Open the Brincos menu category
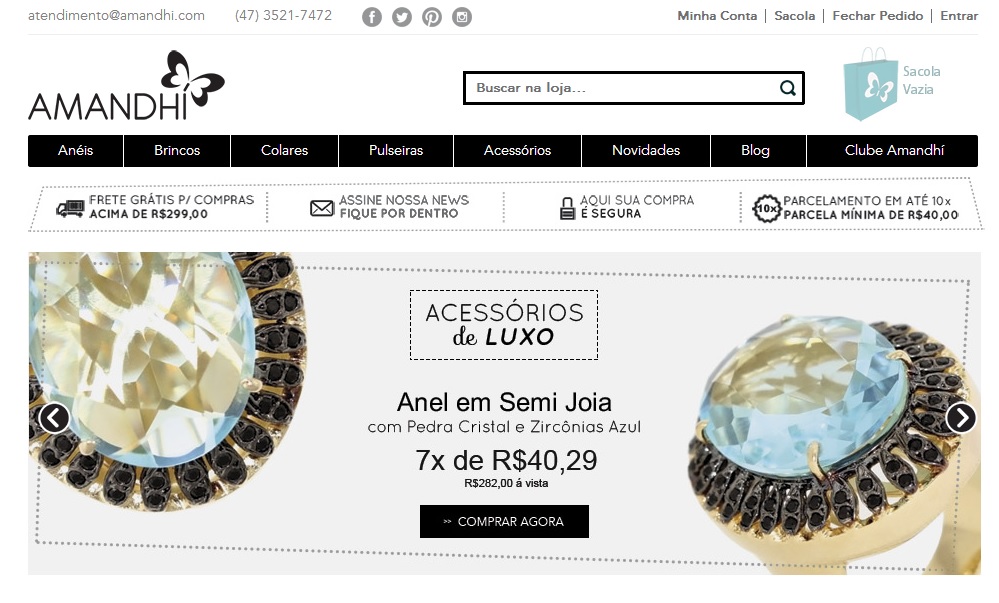Image resolution: width=999 pixels, height=603 pixels. click(177, 150)
